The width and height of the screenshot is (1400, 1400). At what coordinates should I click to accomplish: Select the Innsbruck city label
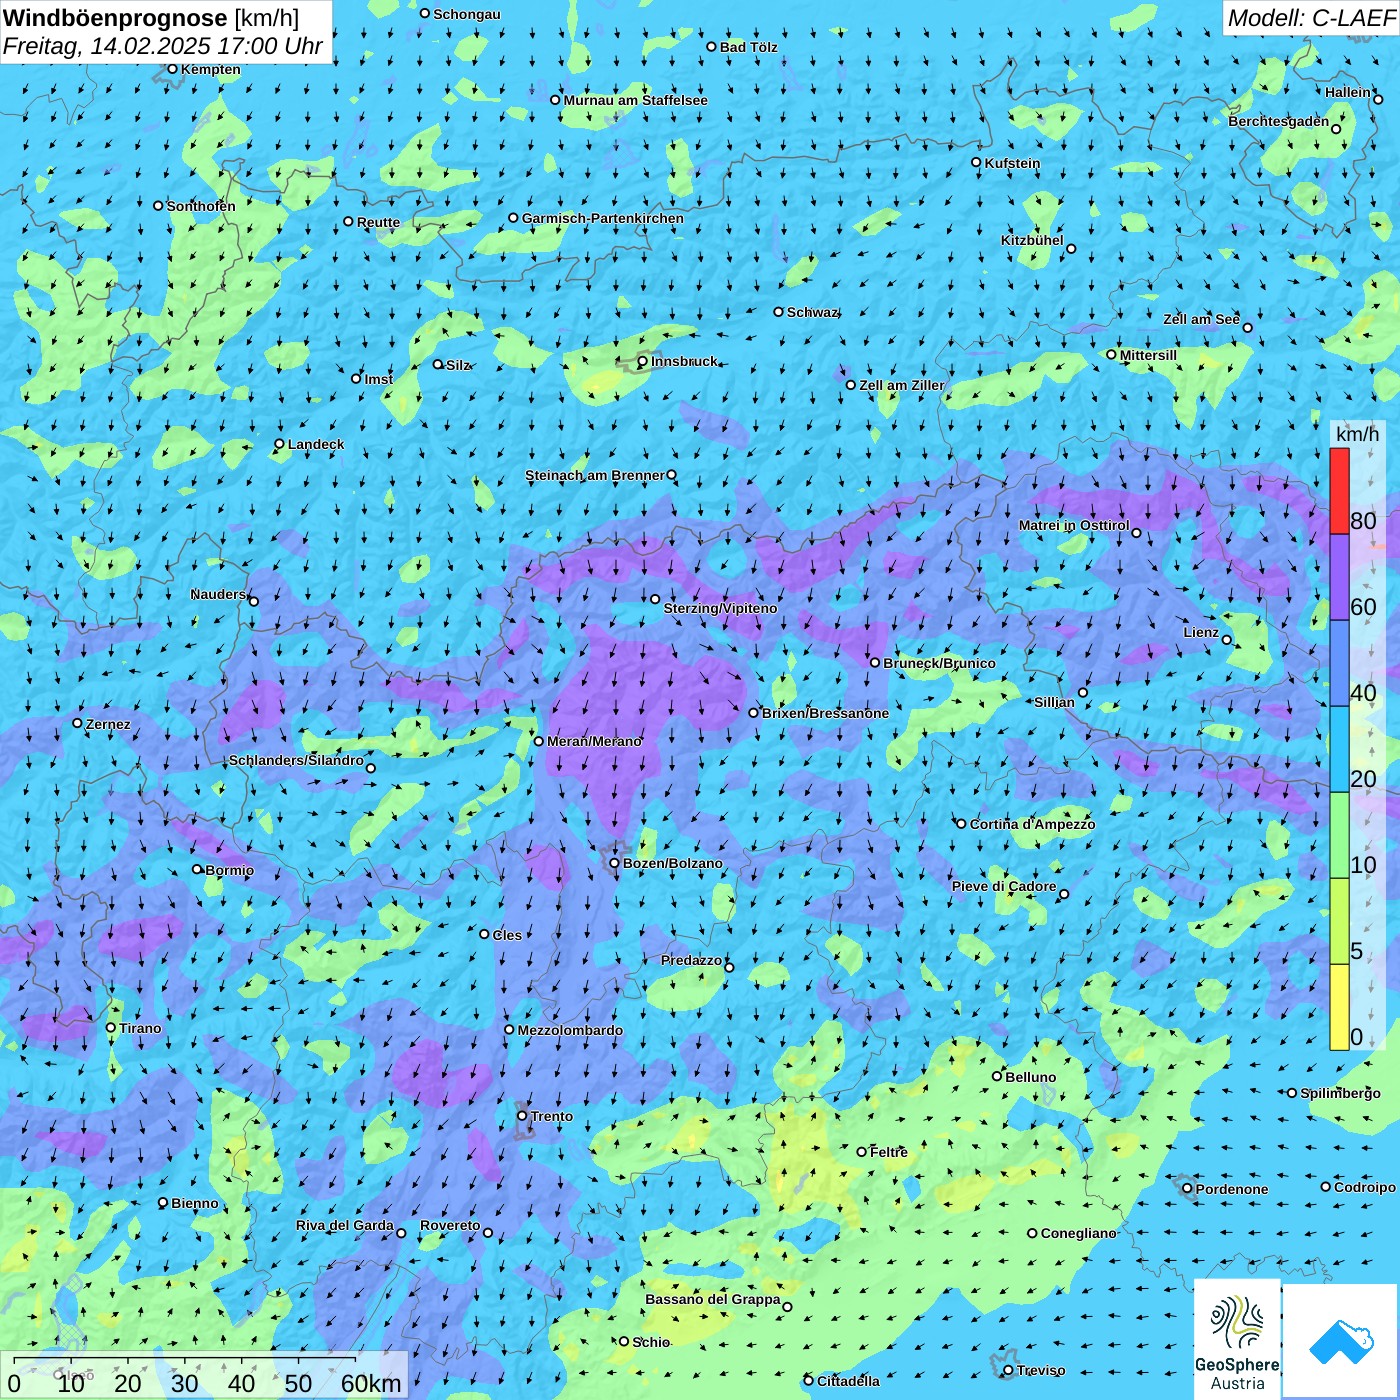(x=684, y=361)
